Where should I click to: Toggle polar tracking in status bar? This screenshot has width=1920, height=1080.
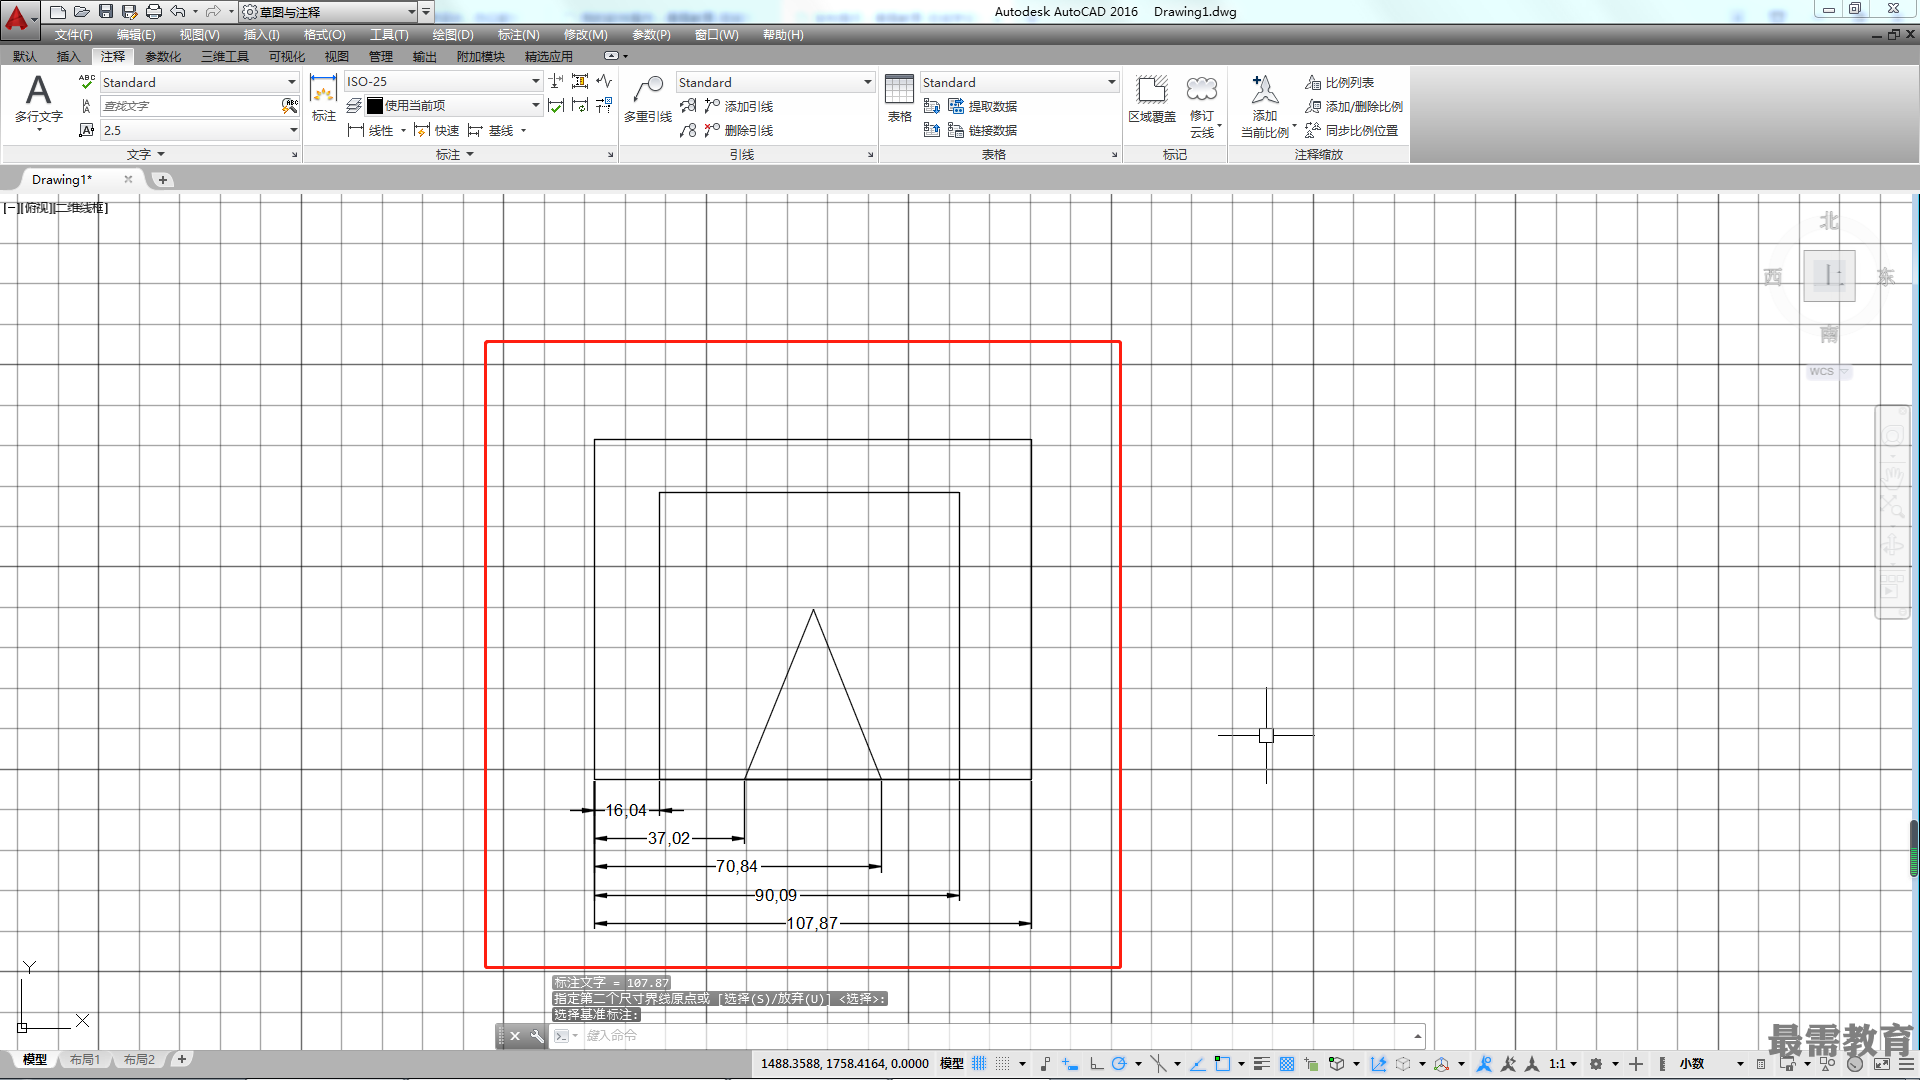point(1119,1064)
